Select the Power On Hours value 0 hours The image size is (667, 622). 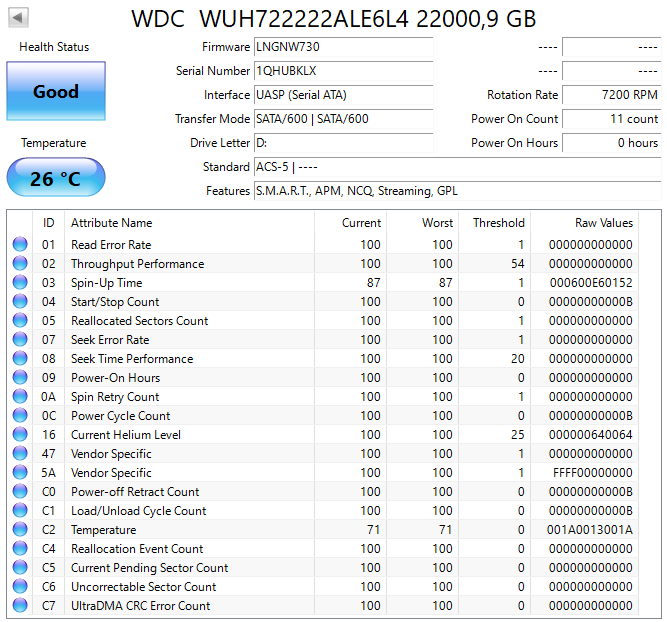tap(612, 143)
